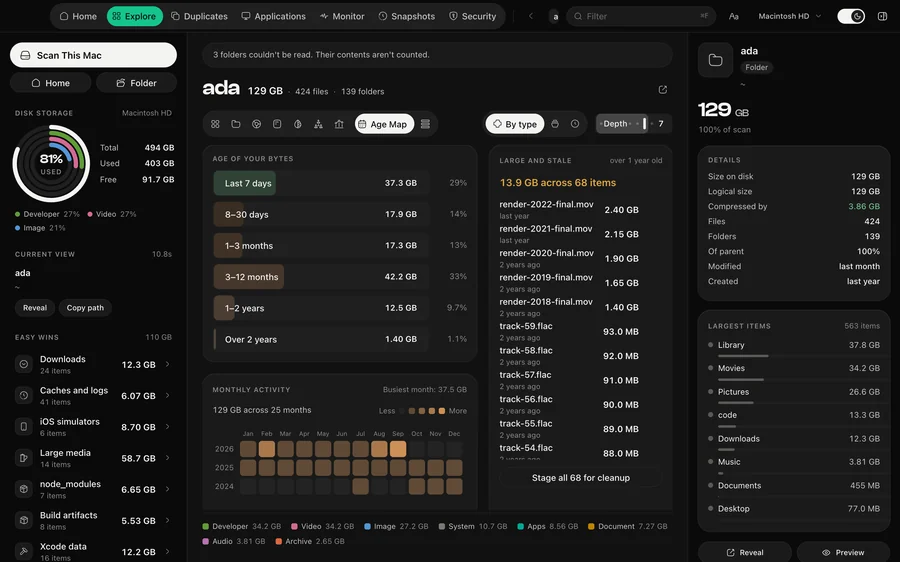Image resolution: width=900 pixels, height=562 pixels.
Task: Select the sunburst chart view icon
Action: (257, 124)
